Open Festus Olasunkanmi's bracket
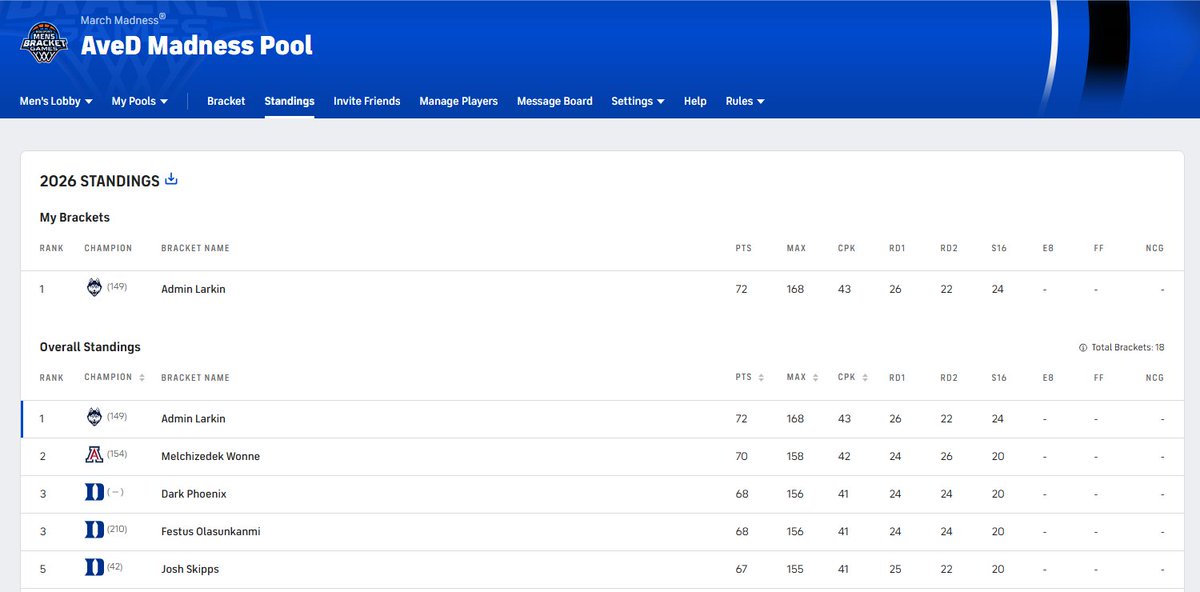 (210, 531)
